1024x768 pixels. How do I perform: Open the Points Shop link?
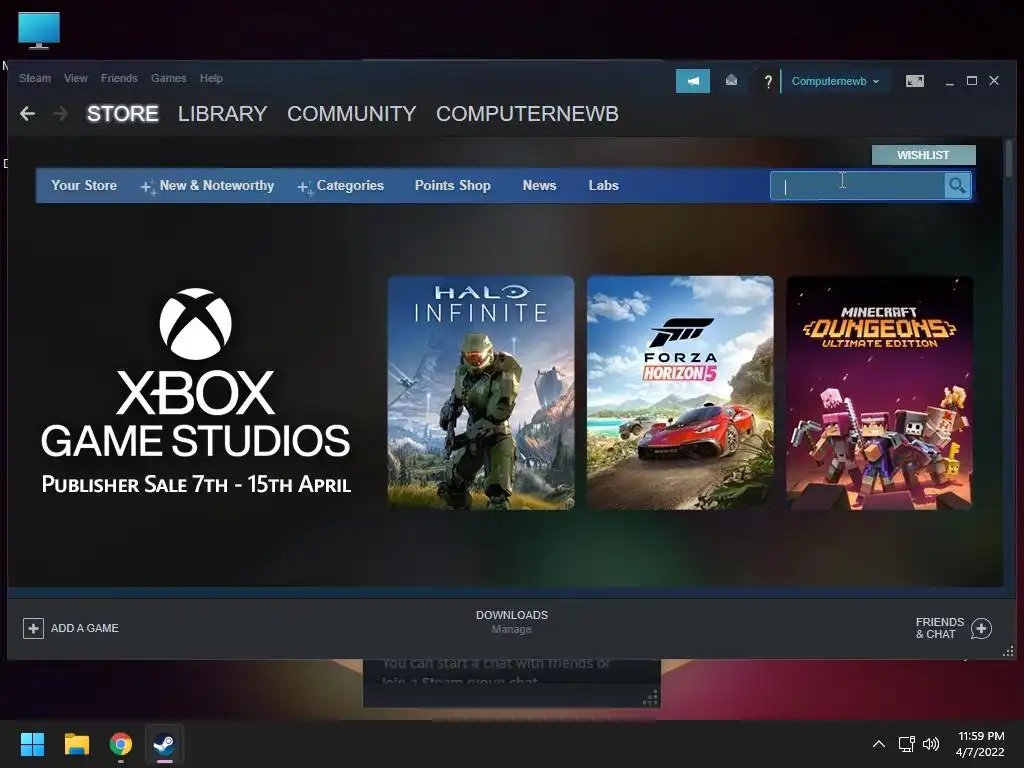[453, 185]
